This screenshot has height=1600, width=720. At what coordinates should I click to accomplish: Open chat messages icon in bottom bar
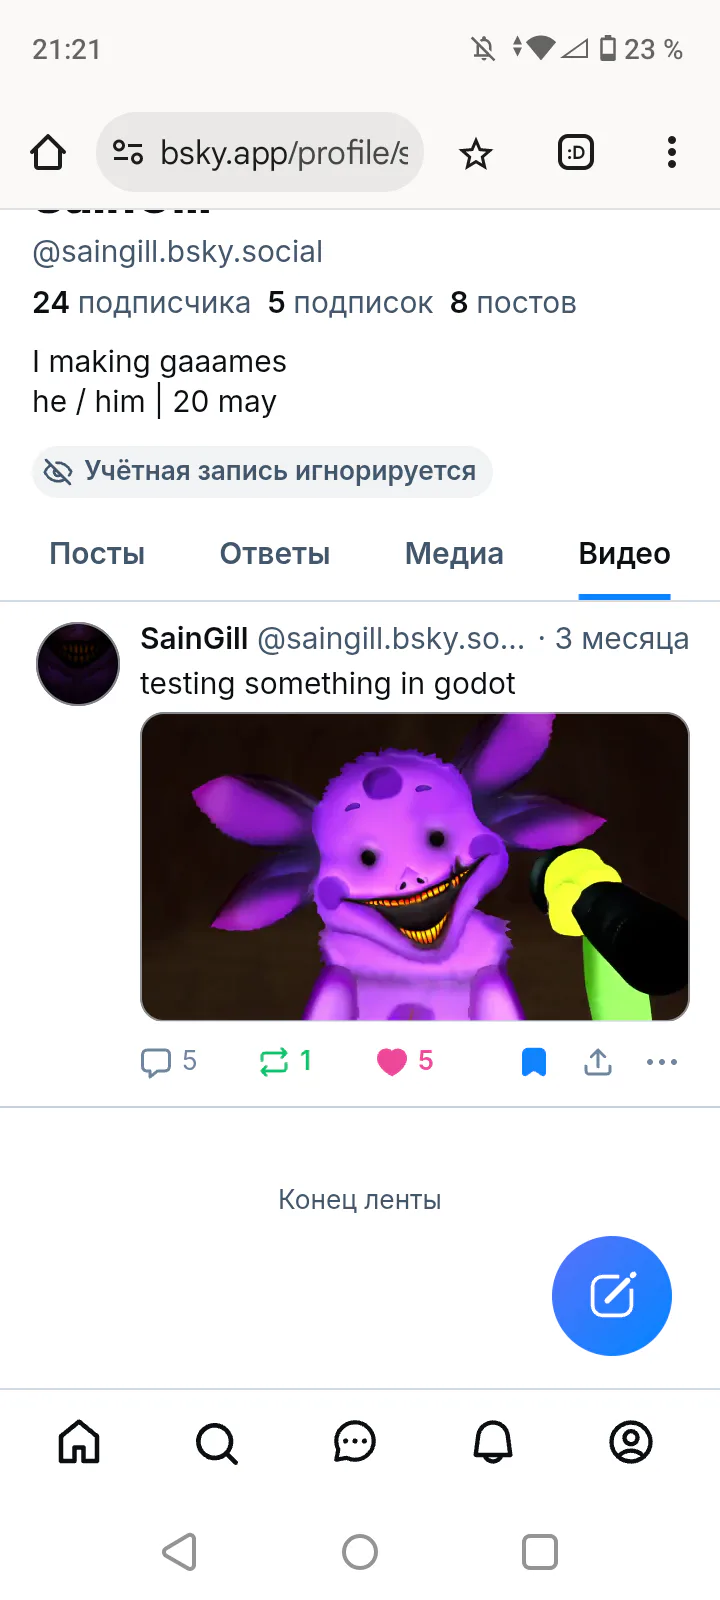[x=355, y=1442]
